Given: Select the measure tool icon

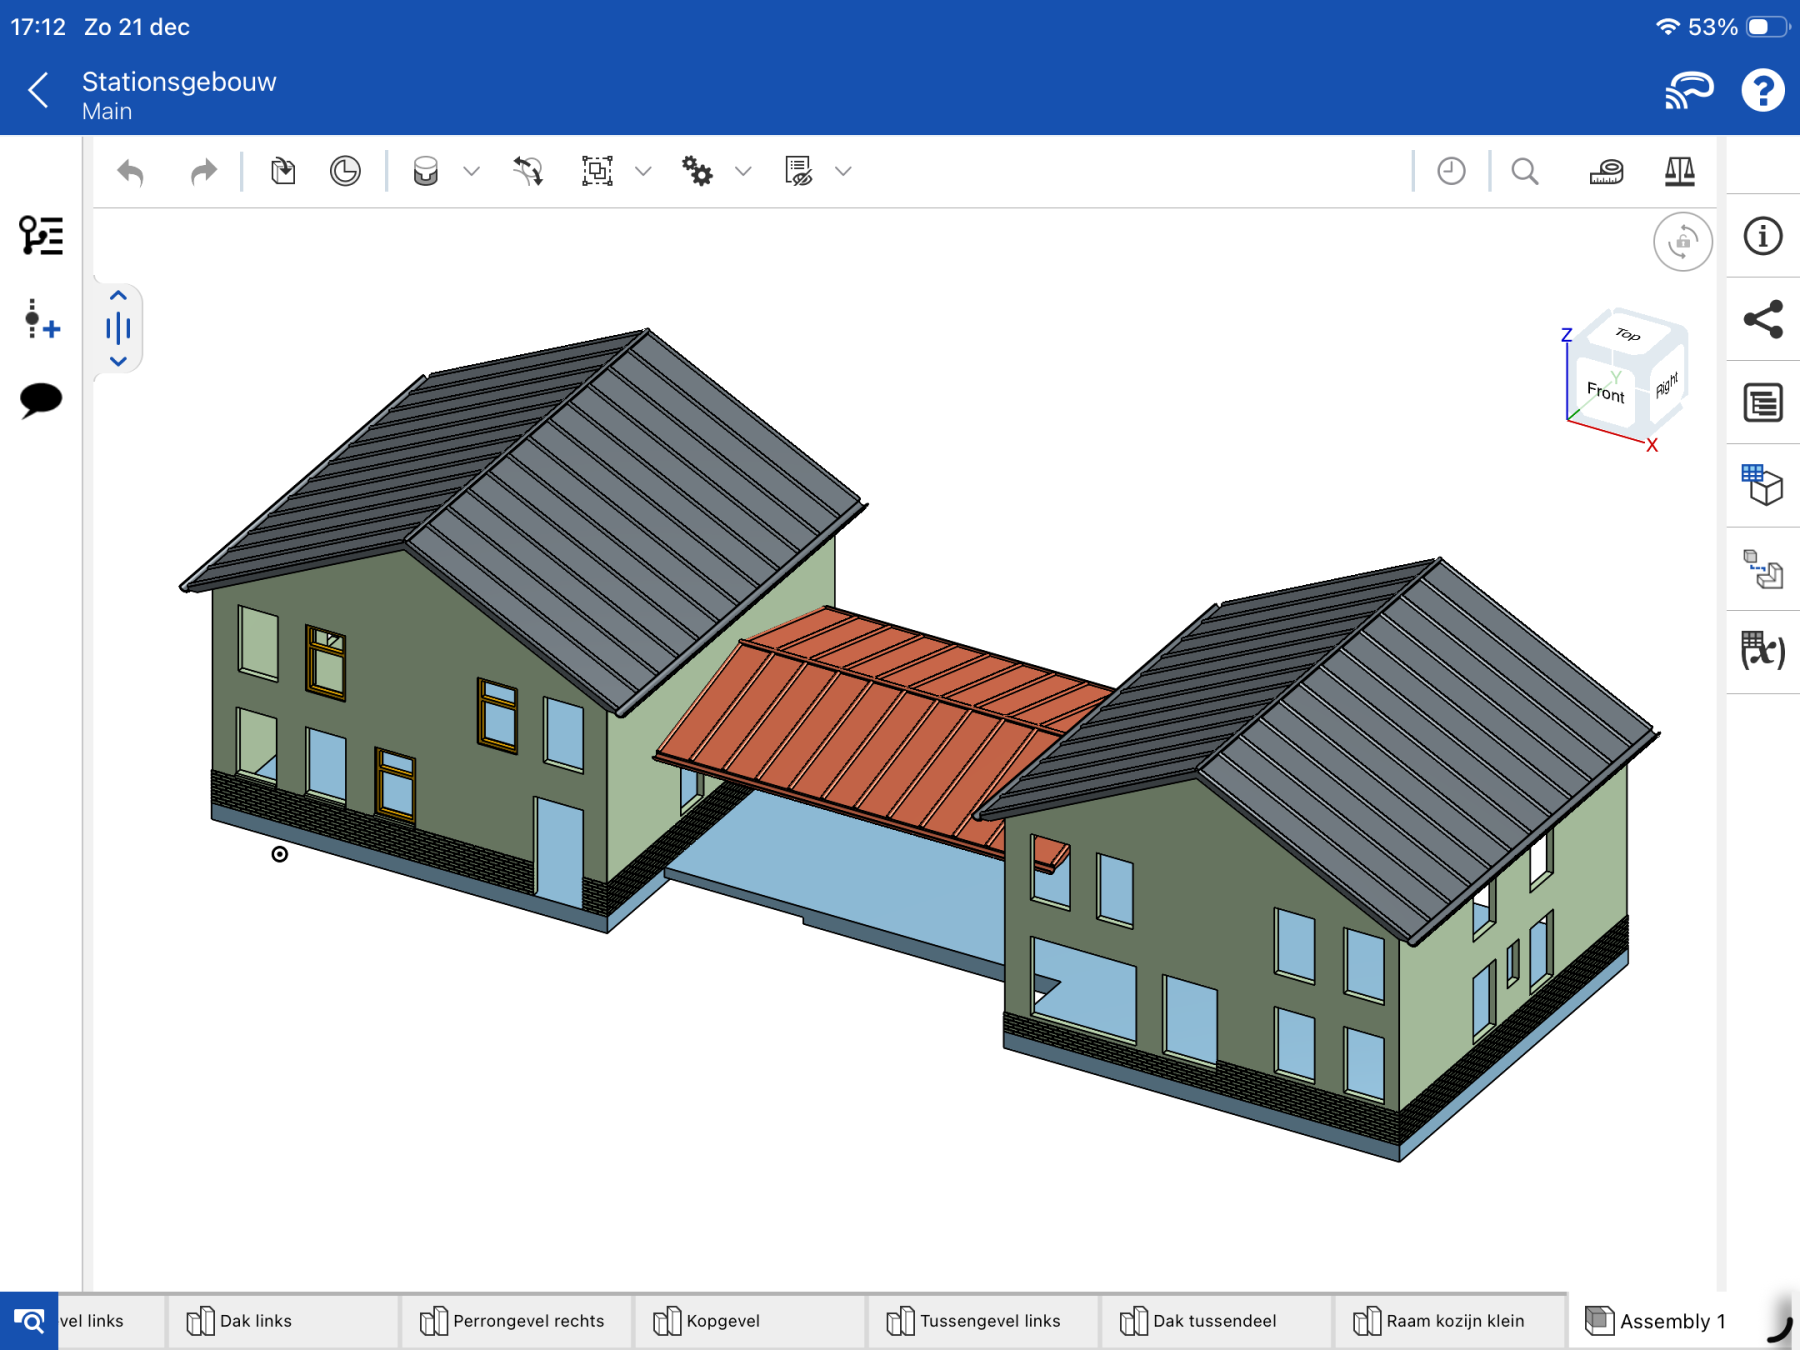Looking at the screenshot, I should point(1606,172).
